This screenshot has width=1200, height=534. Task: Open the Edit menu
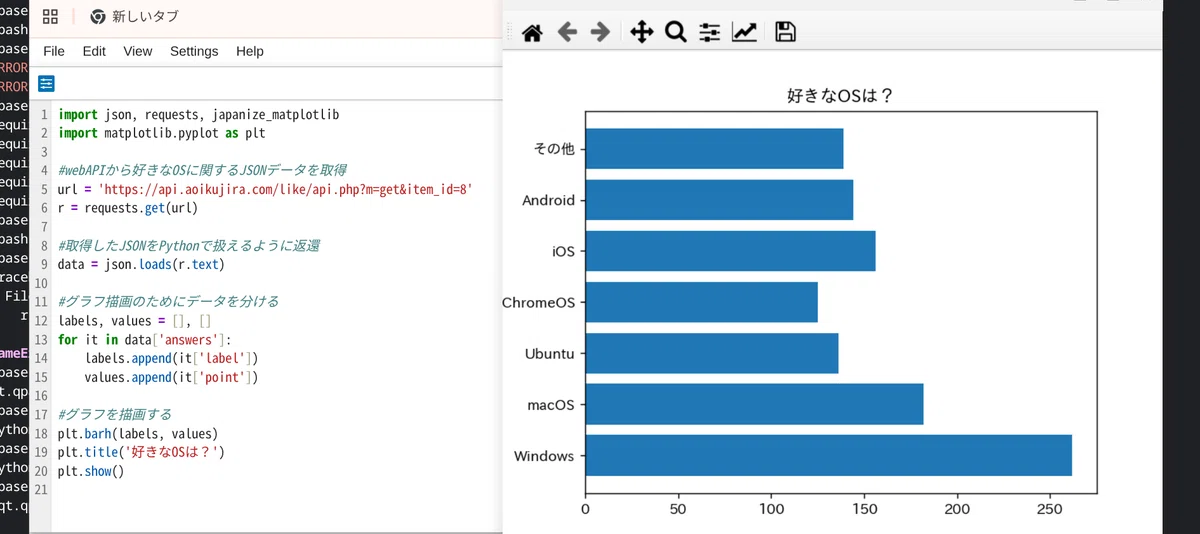point(94,51)
